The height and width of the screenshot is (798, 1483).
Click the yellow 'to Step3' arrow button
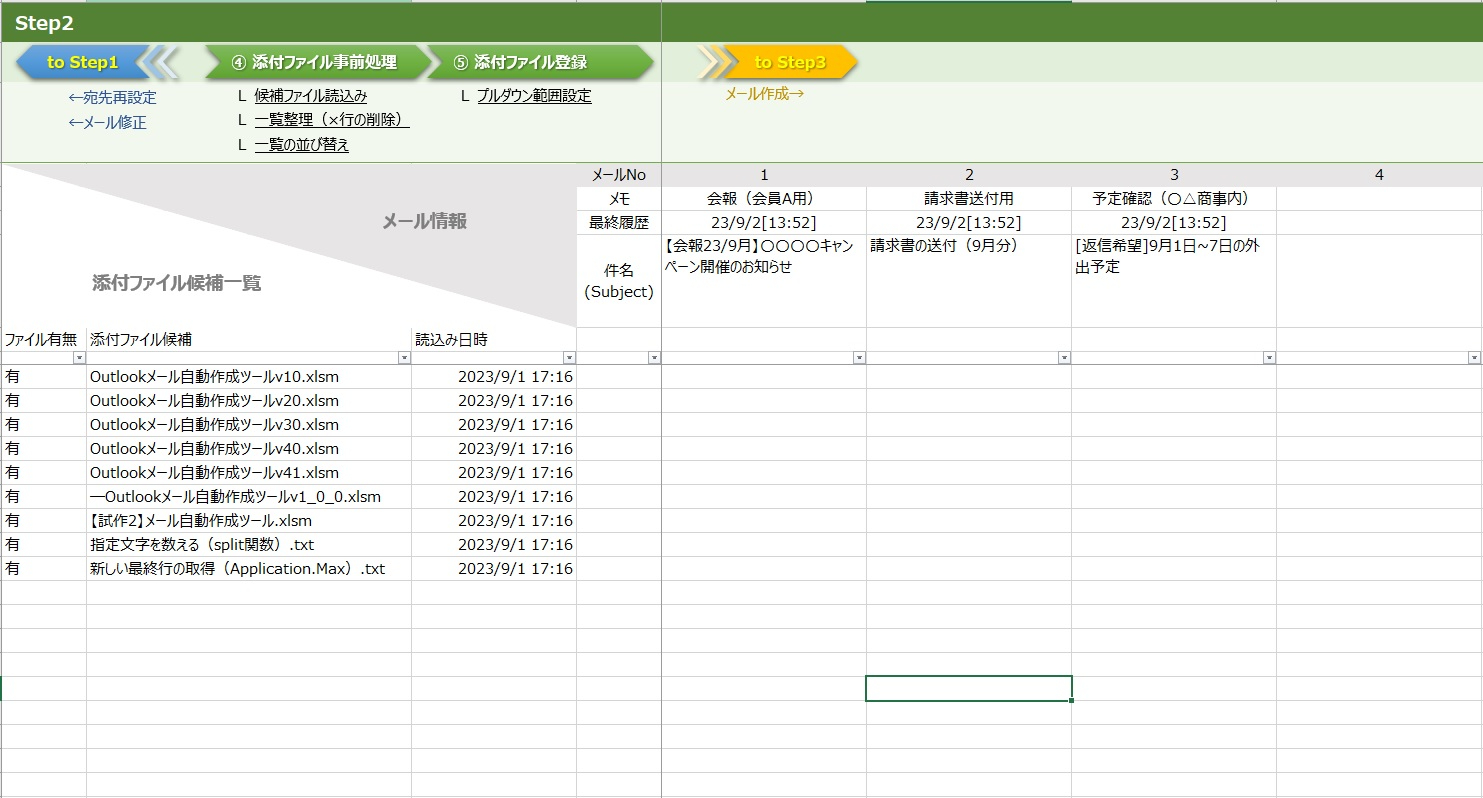tap(790, 63)
